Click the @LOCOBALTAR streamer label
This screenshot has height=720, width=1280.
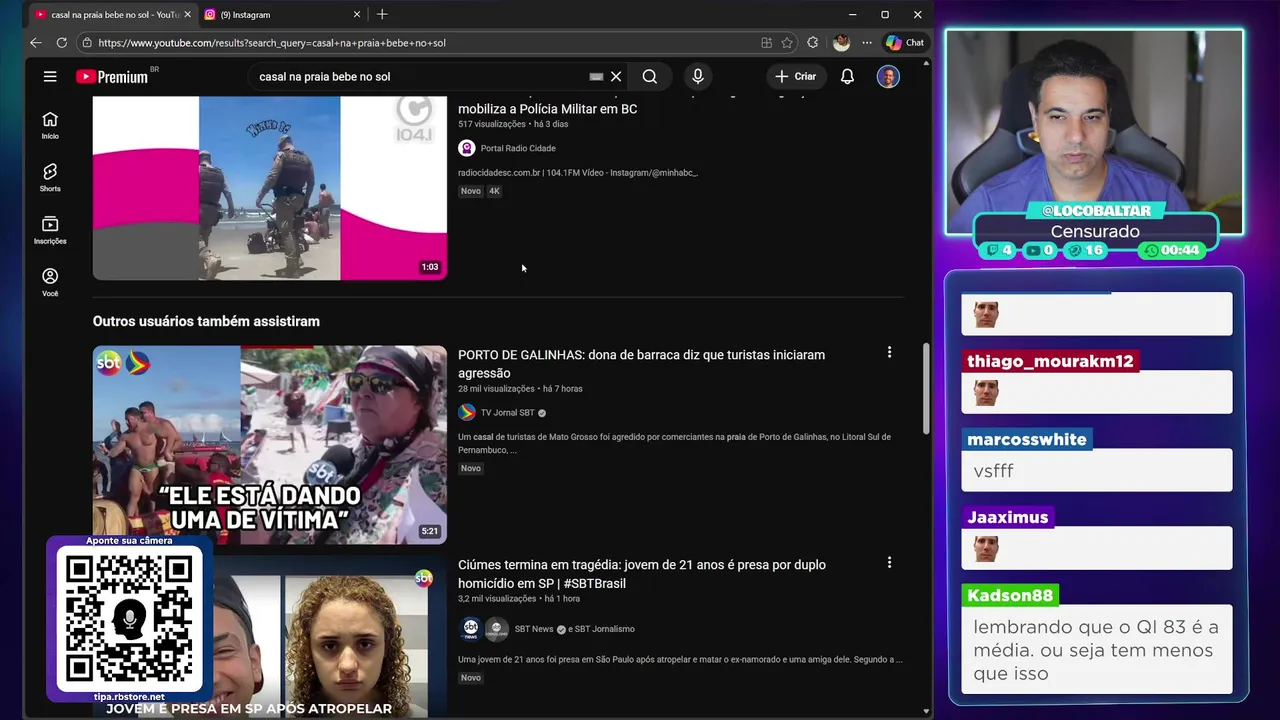(x=1096, y=210)
